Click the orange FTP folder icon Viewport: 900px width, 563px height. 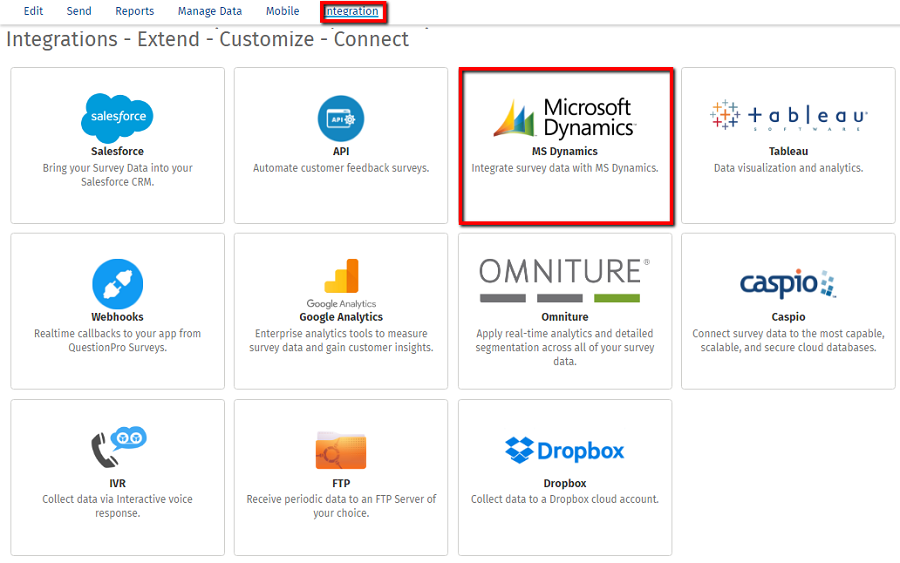coord(341,450)
